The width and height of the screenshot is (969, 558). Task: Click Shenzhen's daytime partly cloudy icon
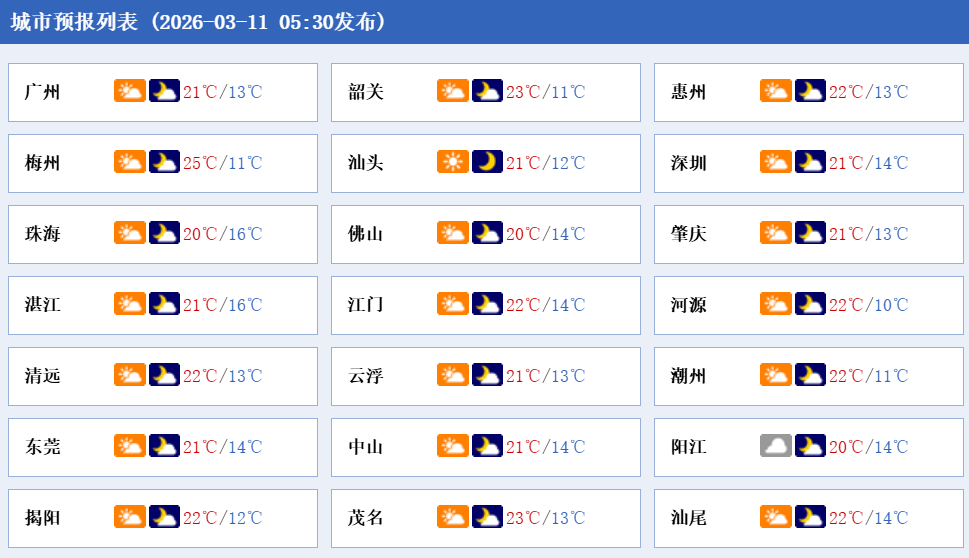coord(776,163)
